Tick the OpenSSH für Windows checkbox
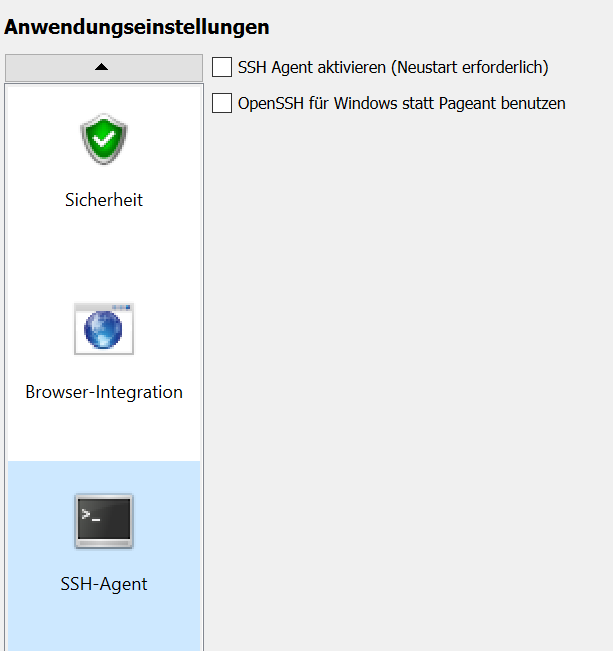Viewport: 613px width, 651px height. tap(222, 103)
